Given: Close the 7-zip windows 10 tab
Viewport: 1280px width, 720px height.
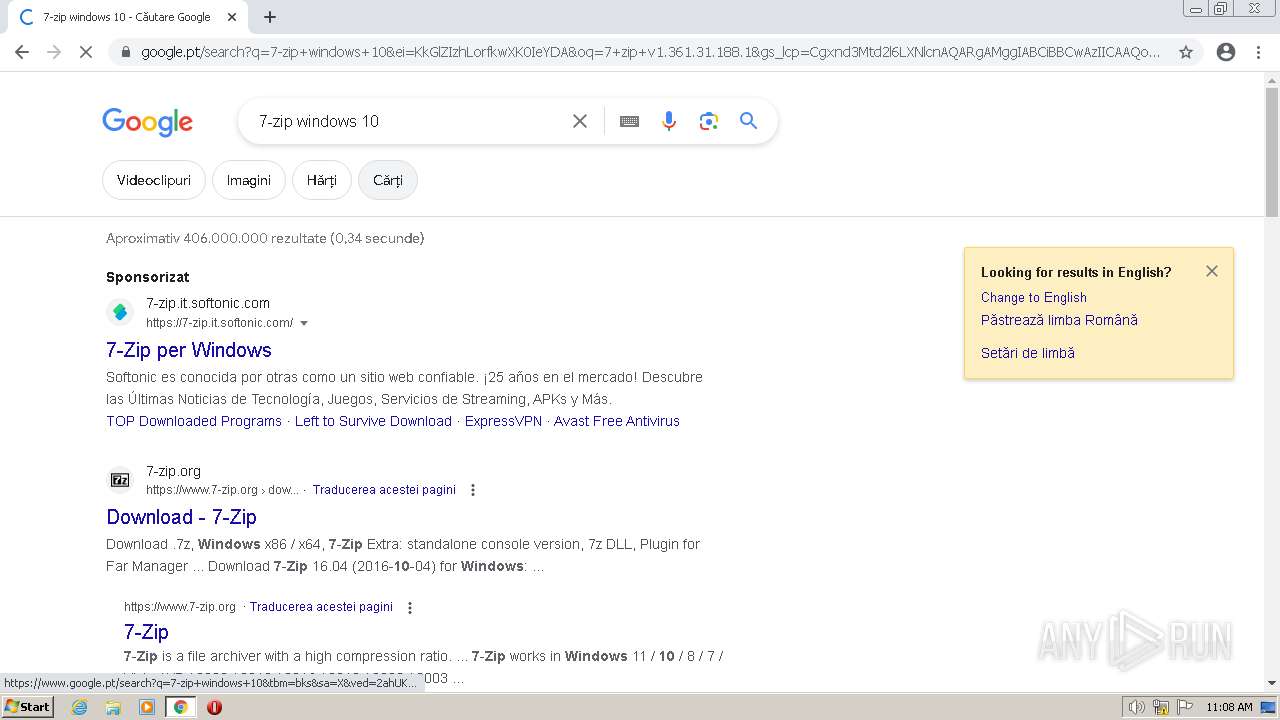Looking at the screenshot, I should [x=232, y=17].
